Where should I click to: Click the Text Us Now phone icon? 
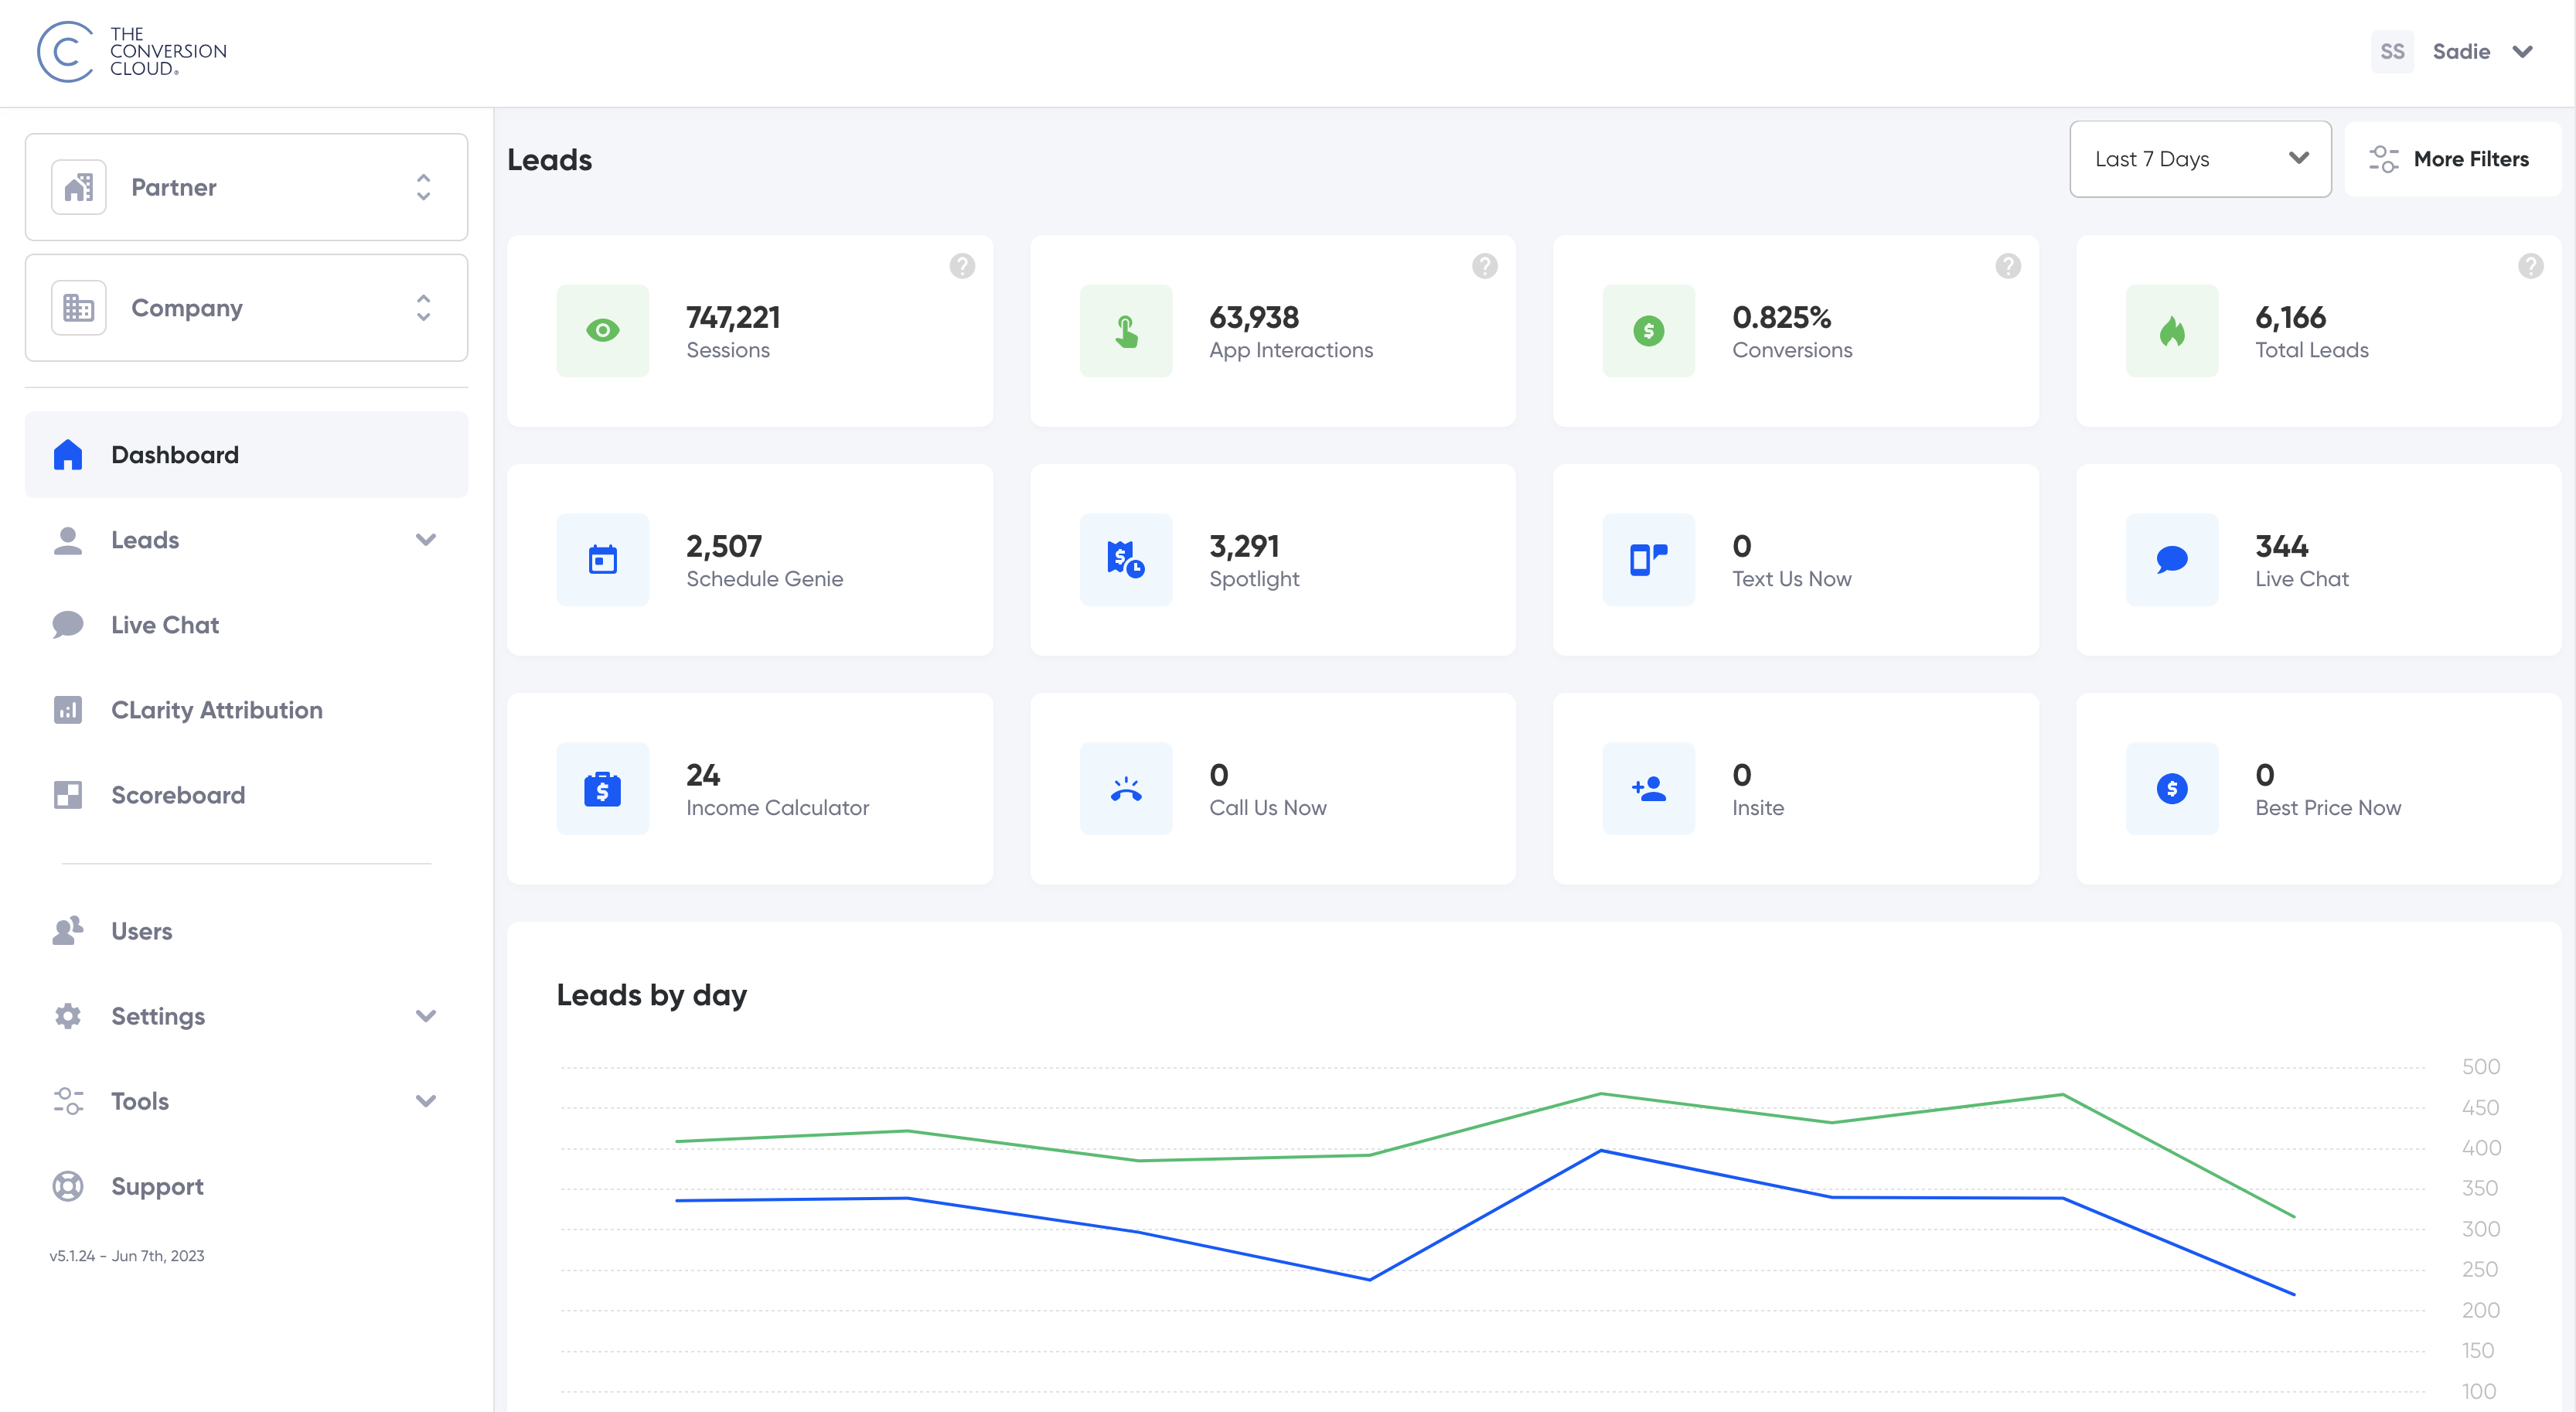coord(1648,559)
